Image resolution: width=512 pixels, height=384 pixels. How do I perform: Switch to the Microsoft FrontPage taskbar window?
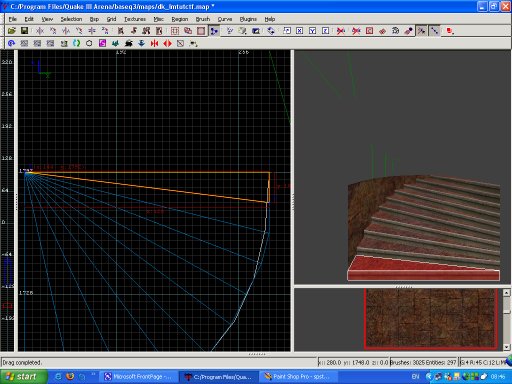coord(138,377)
